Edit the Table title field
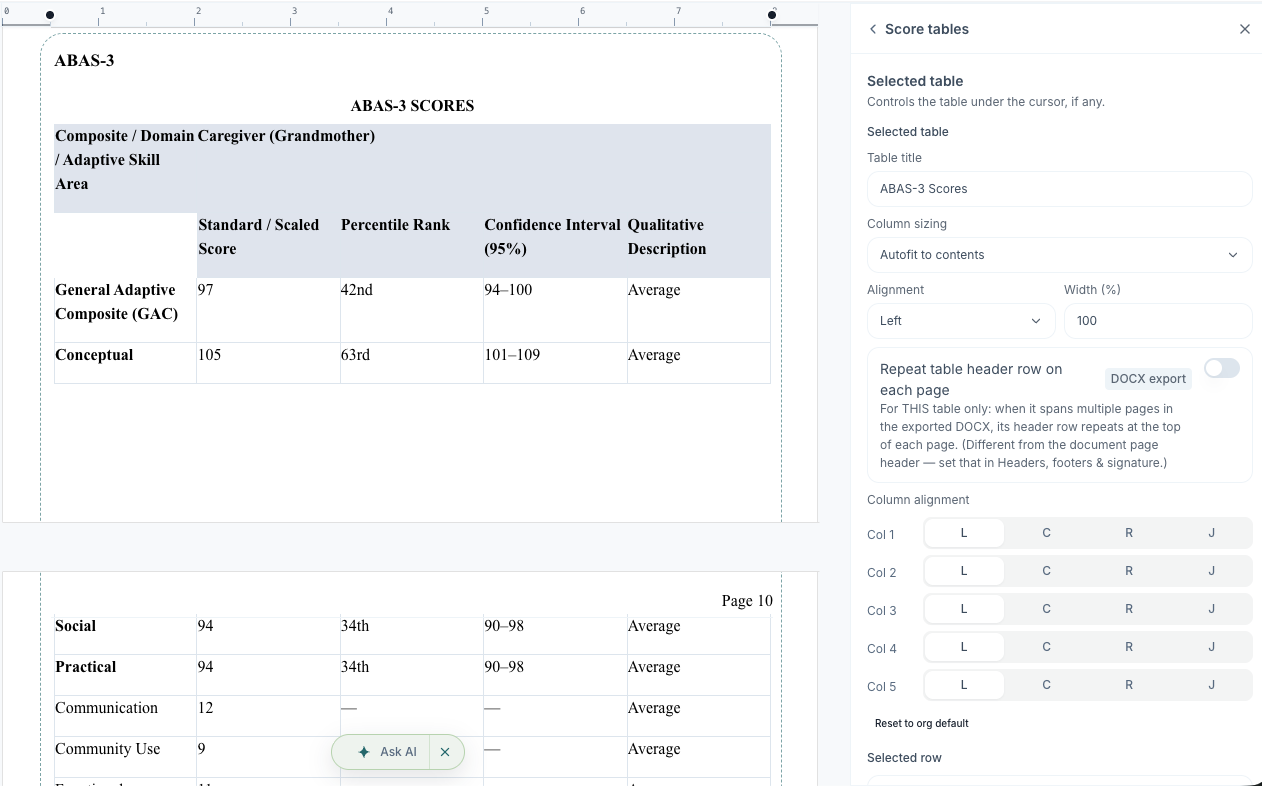1262x786 pixels. [x=1059, y=188]
